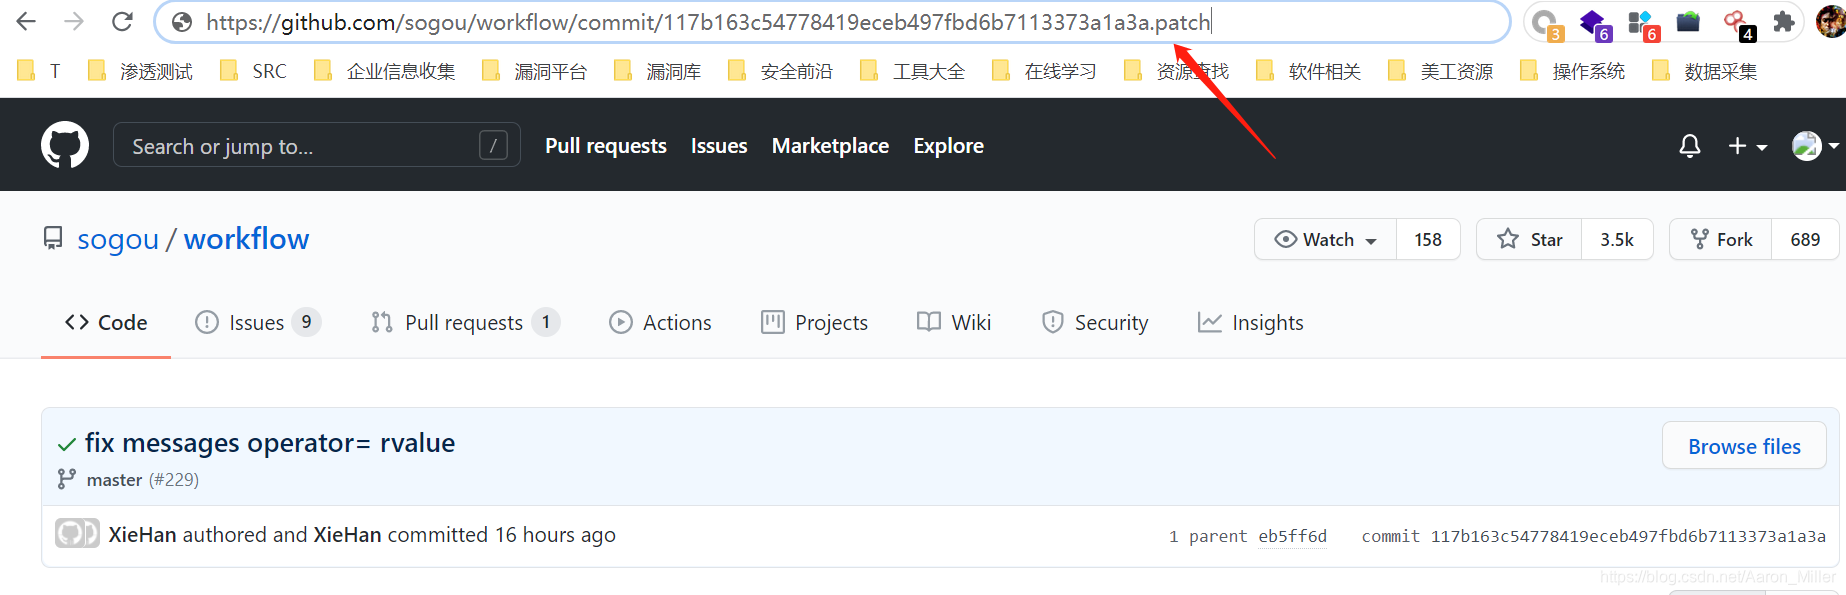Open the 企业信息收集 bookmark folder

click(384, 71)
